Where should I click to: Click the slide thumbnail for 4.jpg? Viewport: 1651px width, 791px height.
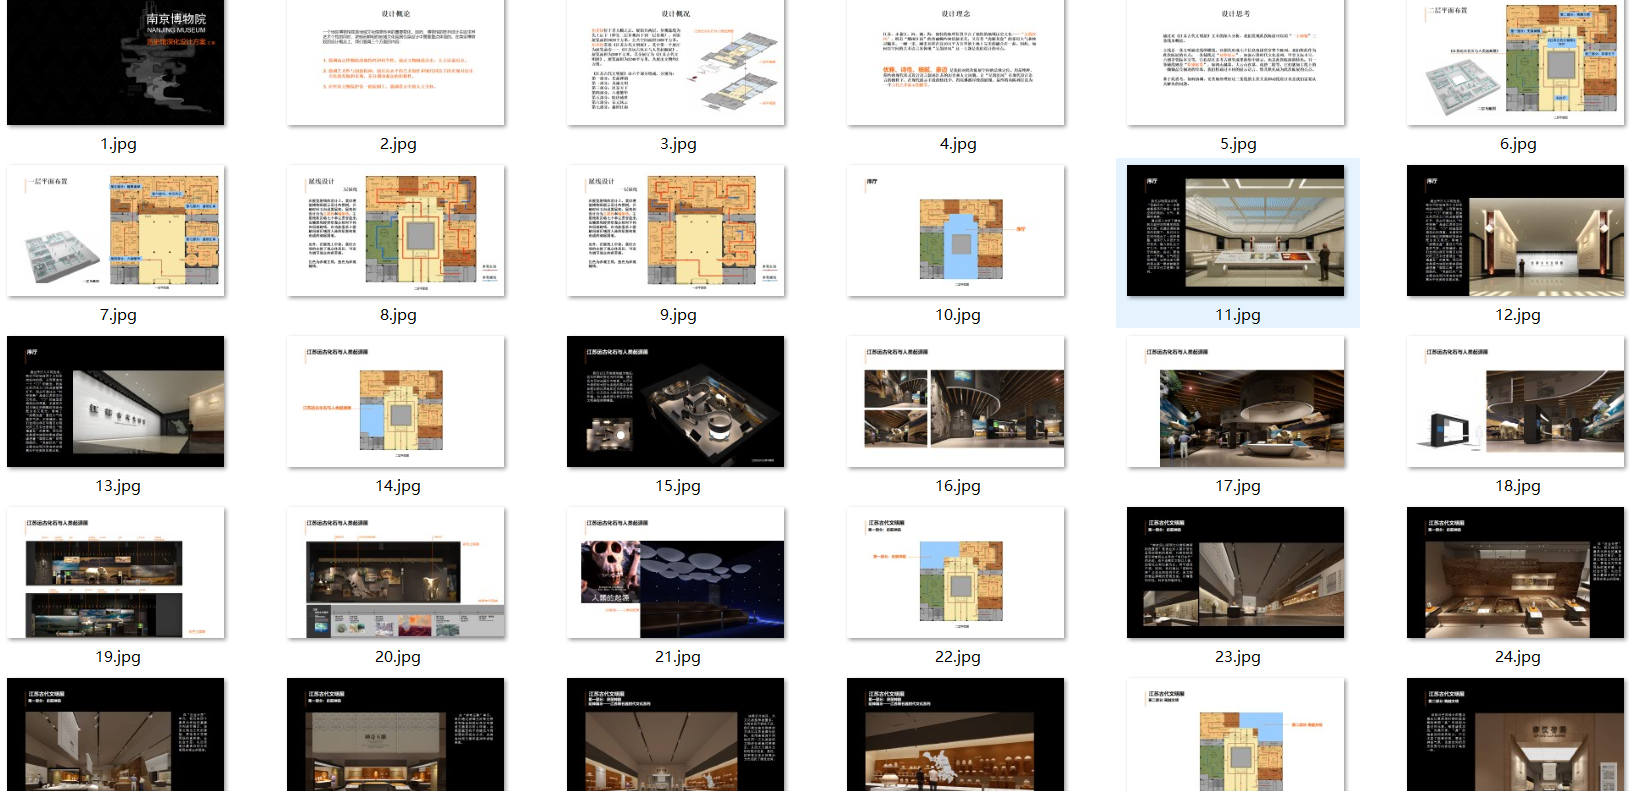(956, 62)
